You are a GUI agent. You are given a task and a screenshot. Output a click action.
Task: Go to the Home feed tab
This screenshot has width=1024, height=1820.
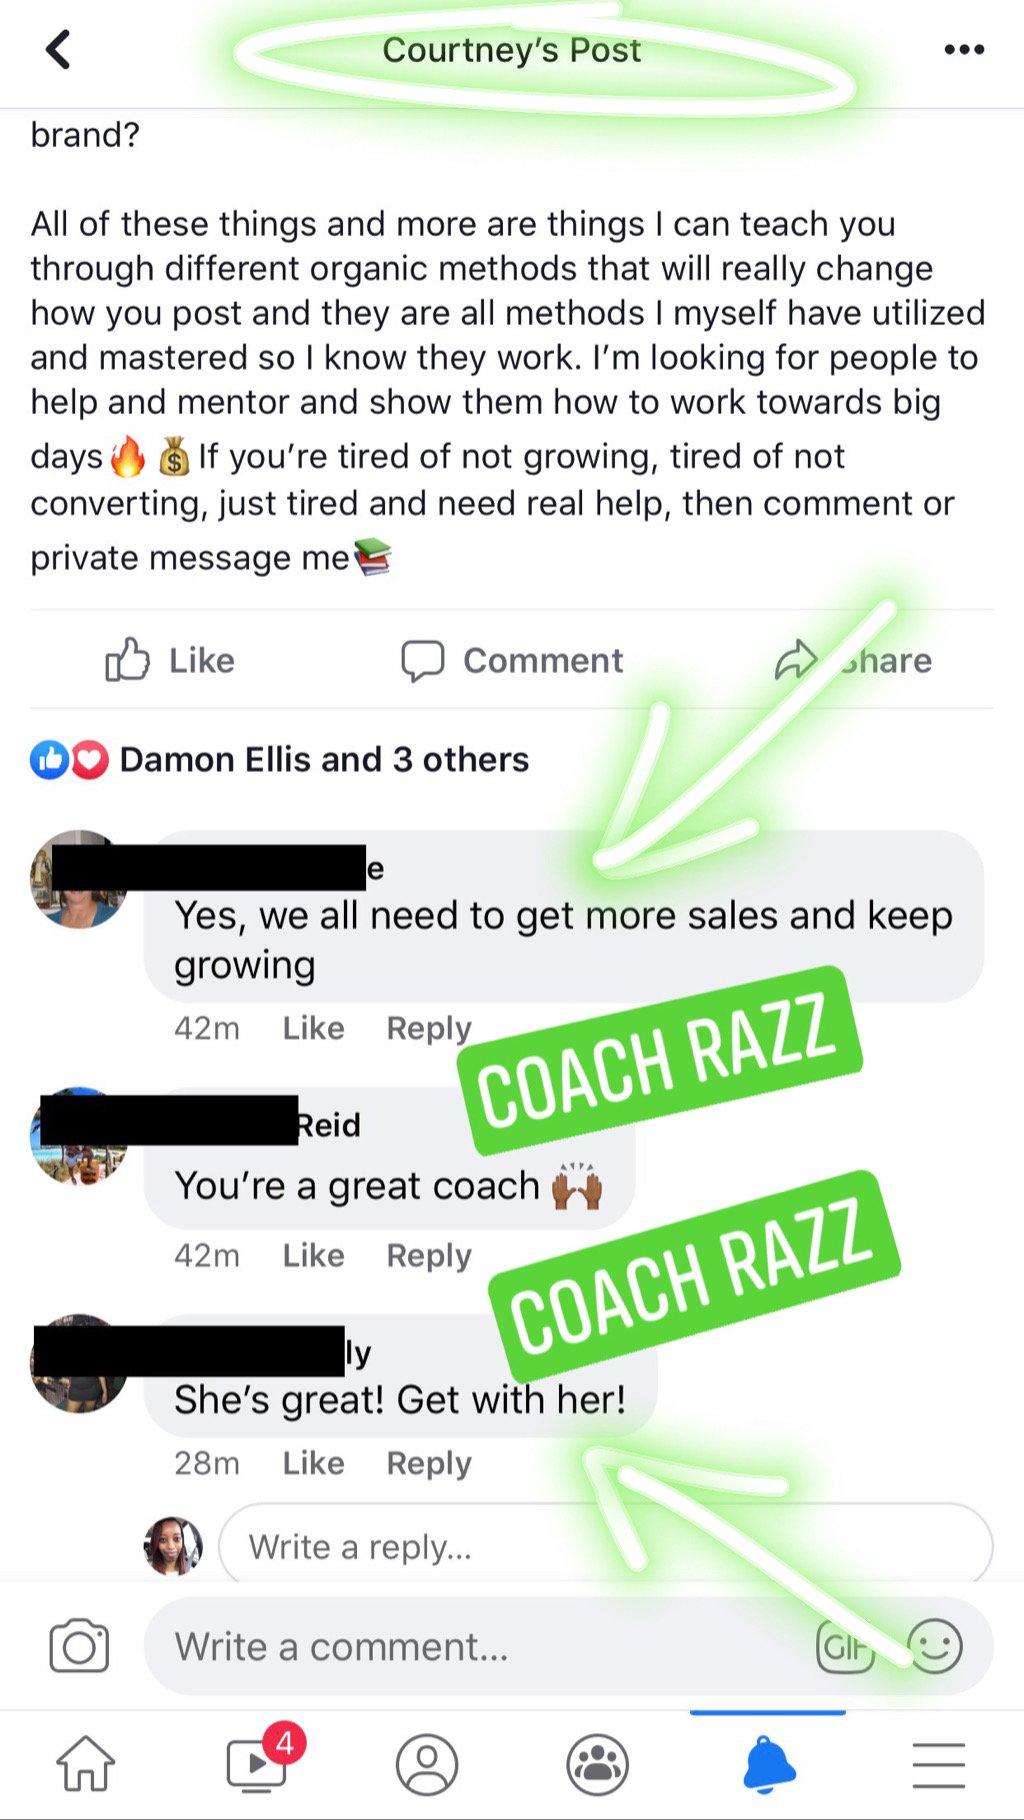click(85, 1764)
